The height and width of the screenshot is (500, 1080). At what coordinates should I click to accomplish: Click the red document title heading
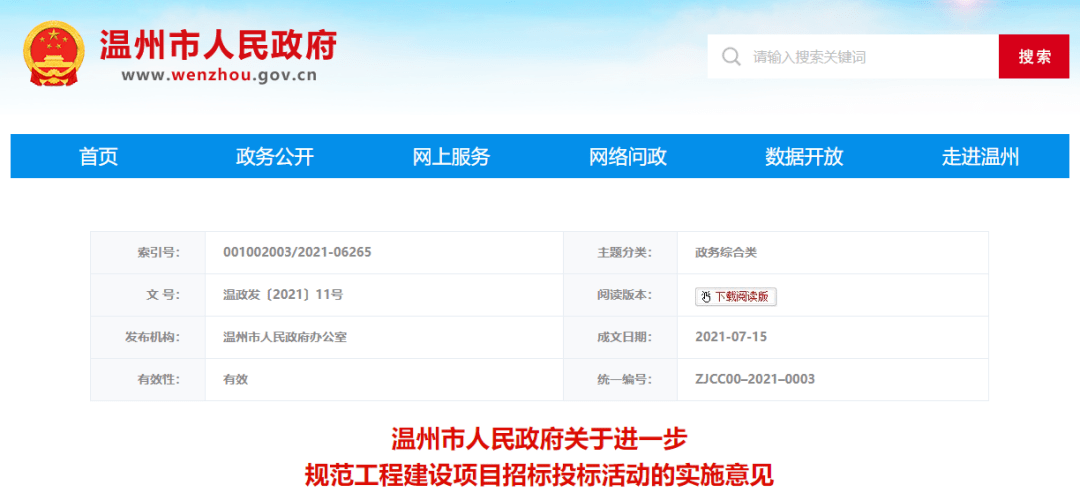[539, 457]
